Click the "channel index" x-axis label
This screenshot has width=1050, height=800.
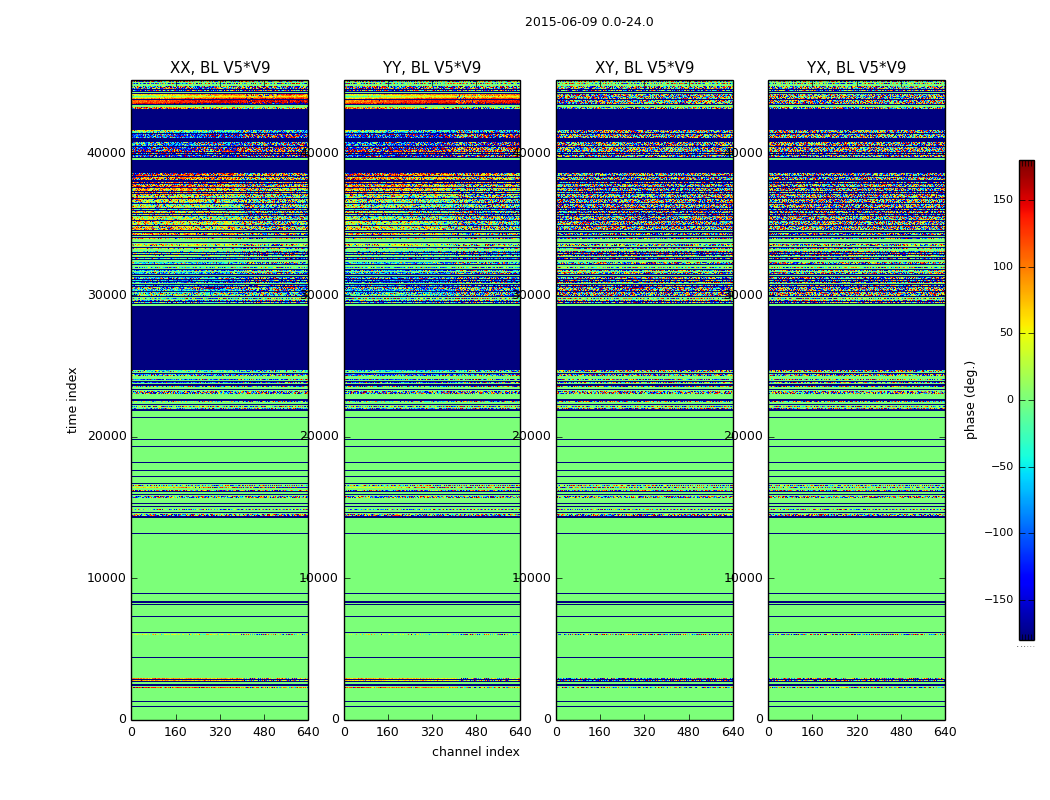(476, 752)
